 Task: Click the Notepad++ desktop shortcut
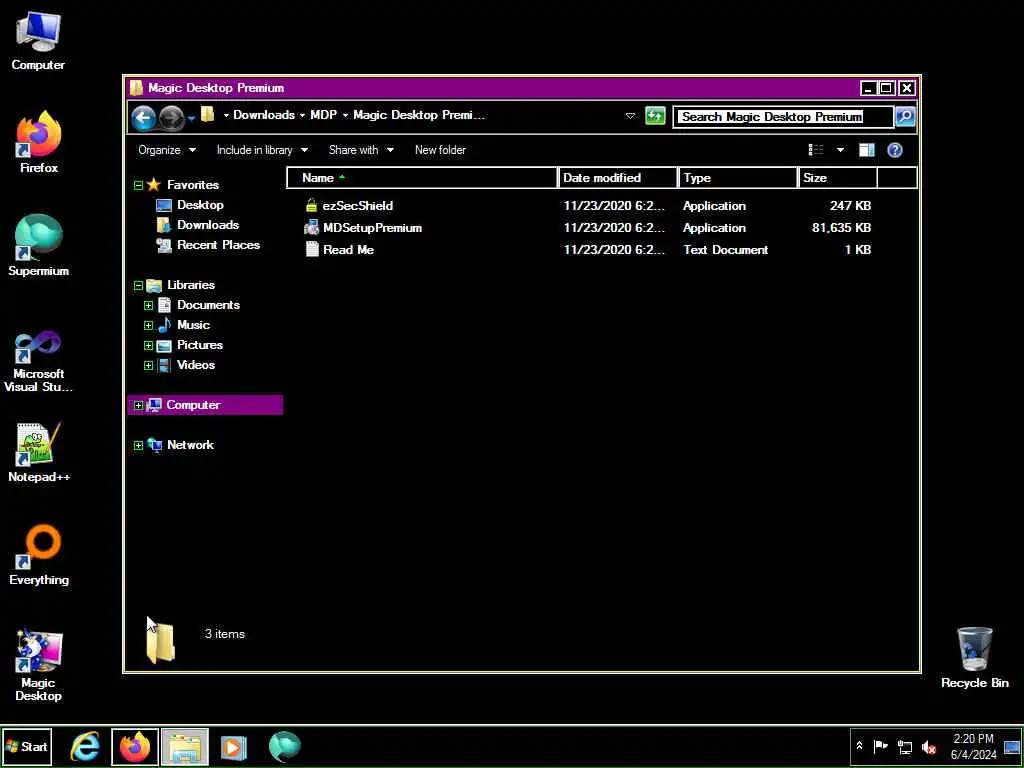(39, 452)
